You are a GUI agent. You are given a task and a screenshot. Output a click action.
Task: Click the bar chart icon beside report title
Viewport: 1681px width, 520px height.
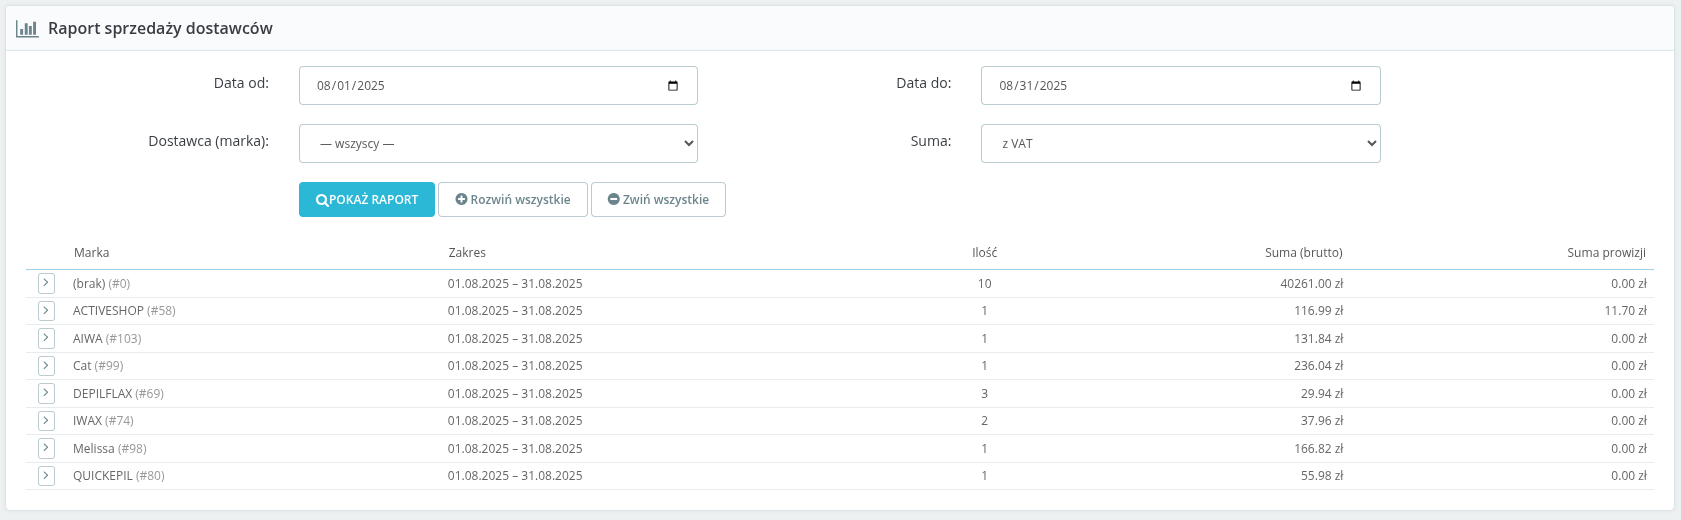coord(27,29)
